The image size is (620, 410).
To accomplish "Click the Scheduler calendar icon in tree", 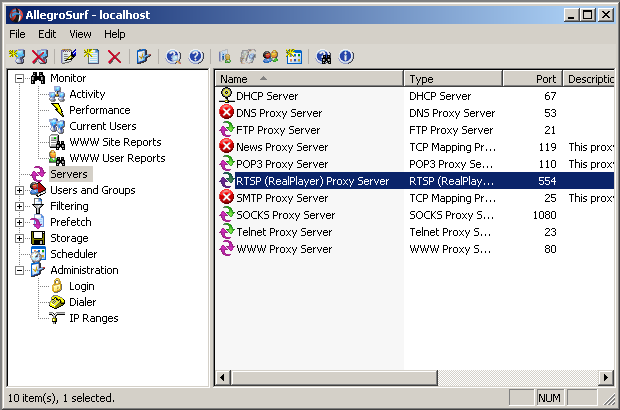I will pos(38,254).
